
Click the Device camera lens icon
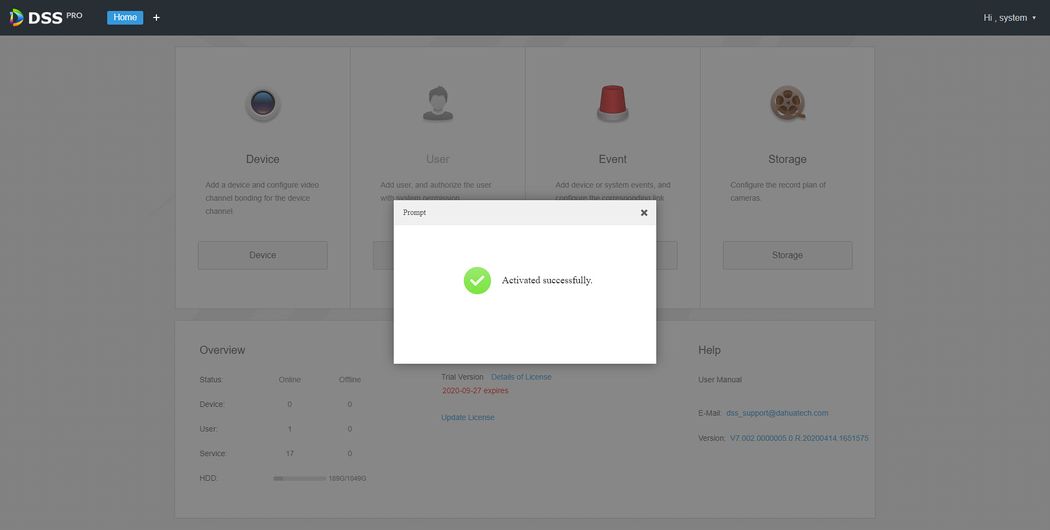pyautogui.click(x=262, y=105)
